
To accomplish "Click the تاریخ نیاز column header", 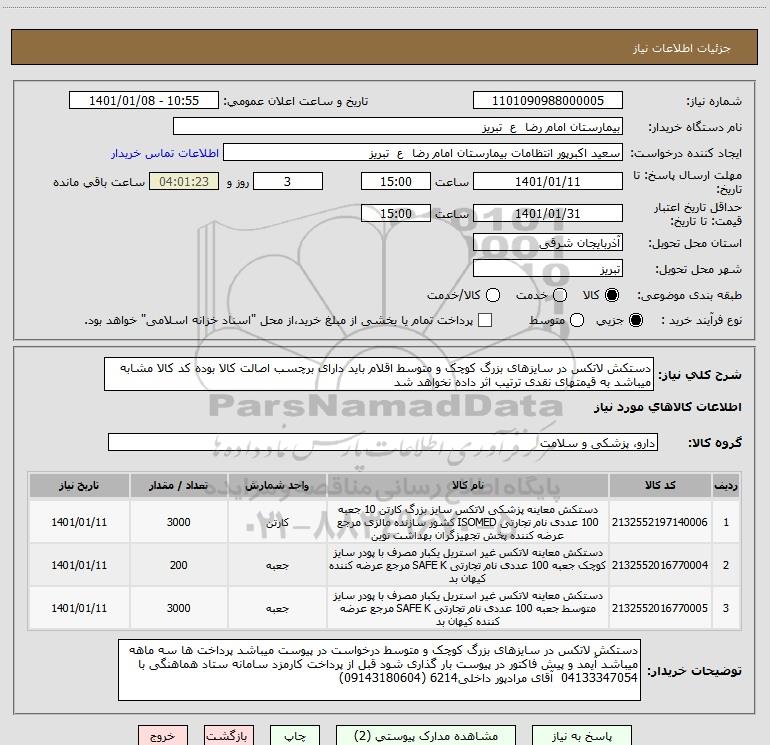I will (79, 486).
